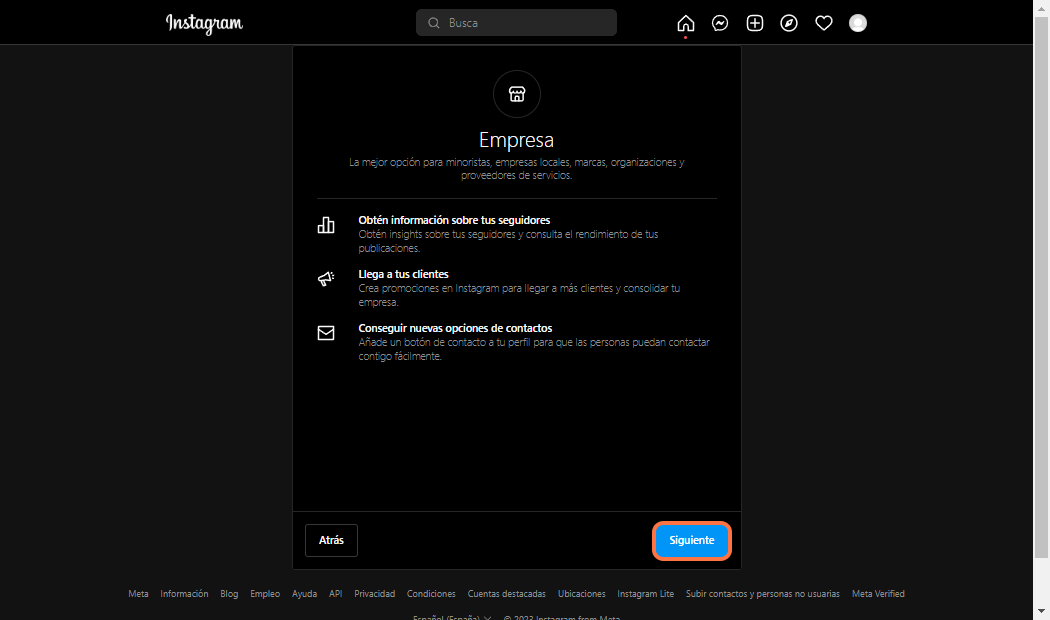1050x620 pixels.
Task: Open the Condiciones footer link
Action: point(431,594)
